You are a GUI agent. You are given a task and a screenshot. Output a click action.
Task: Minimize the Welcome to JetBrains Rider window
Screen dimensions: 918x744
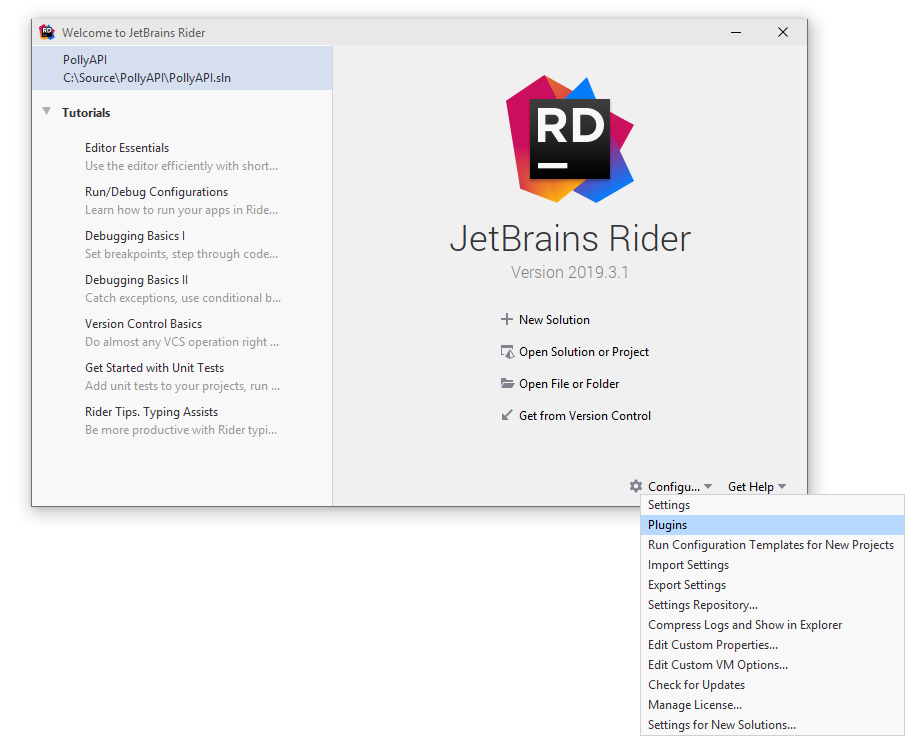pyautogui.click(x=736, y=32)
